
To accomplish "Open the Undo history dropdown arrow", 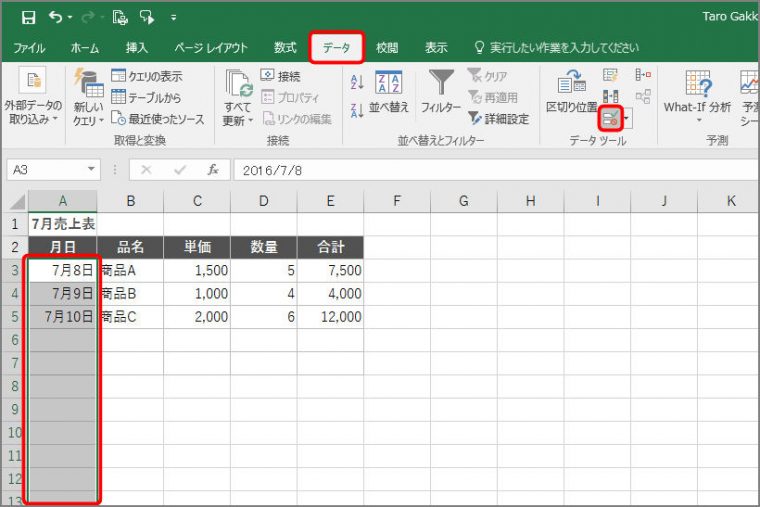I will click(x=70, y=17).
